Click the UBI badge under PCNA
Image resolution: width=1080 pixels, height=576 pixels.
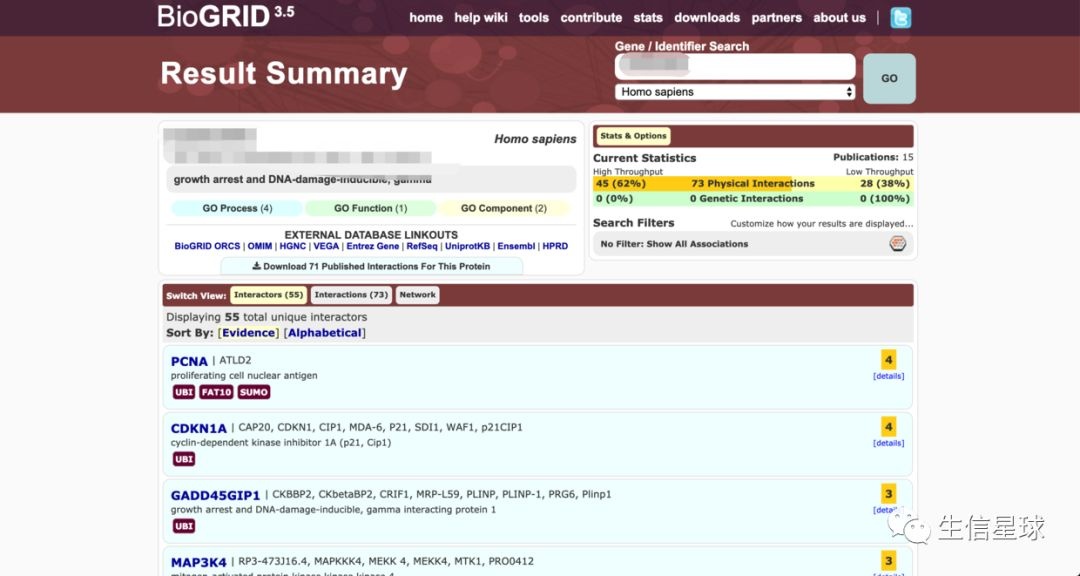click(184, 392)
